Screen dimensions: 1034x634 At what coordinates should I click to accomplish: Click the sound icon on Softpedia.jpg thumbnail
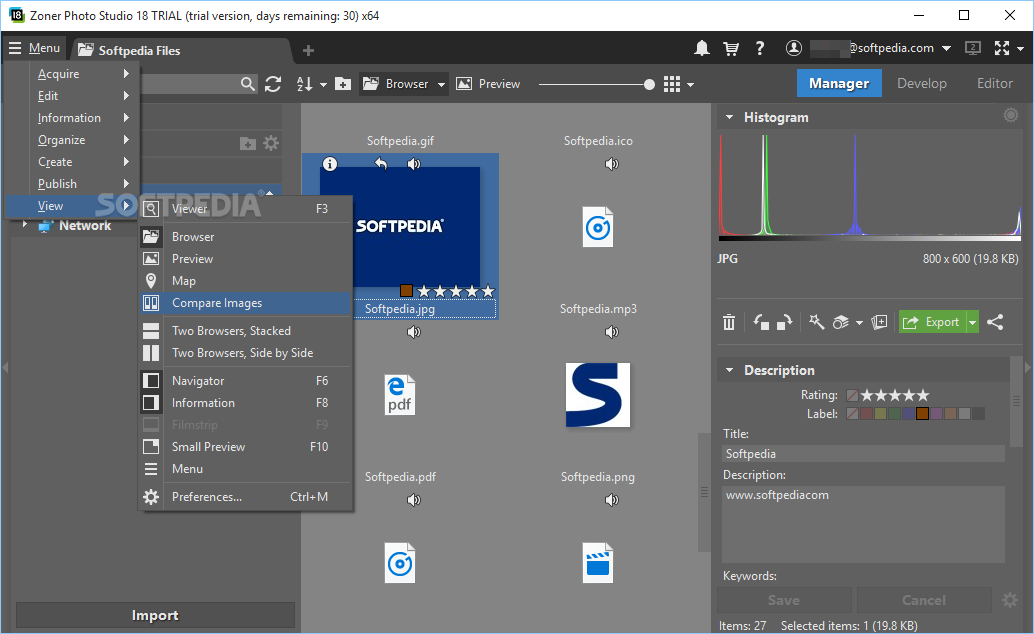[413, 164]
